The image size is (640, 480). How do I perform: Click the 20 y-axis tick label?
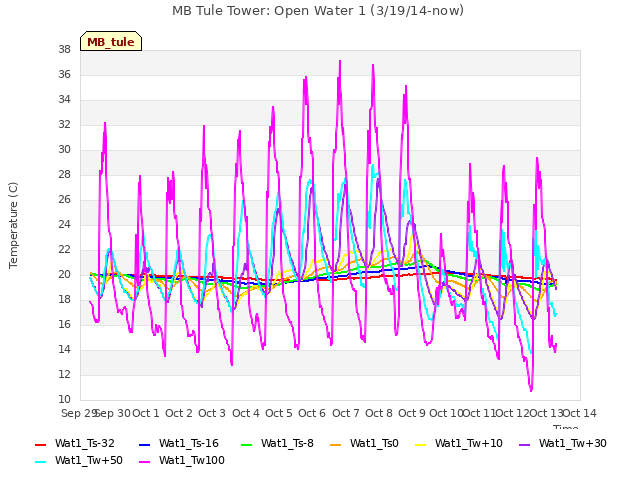click(x=64, y=274)
